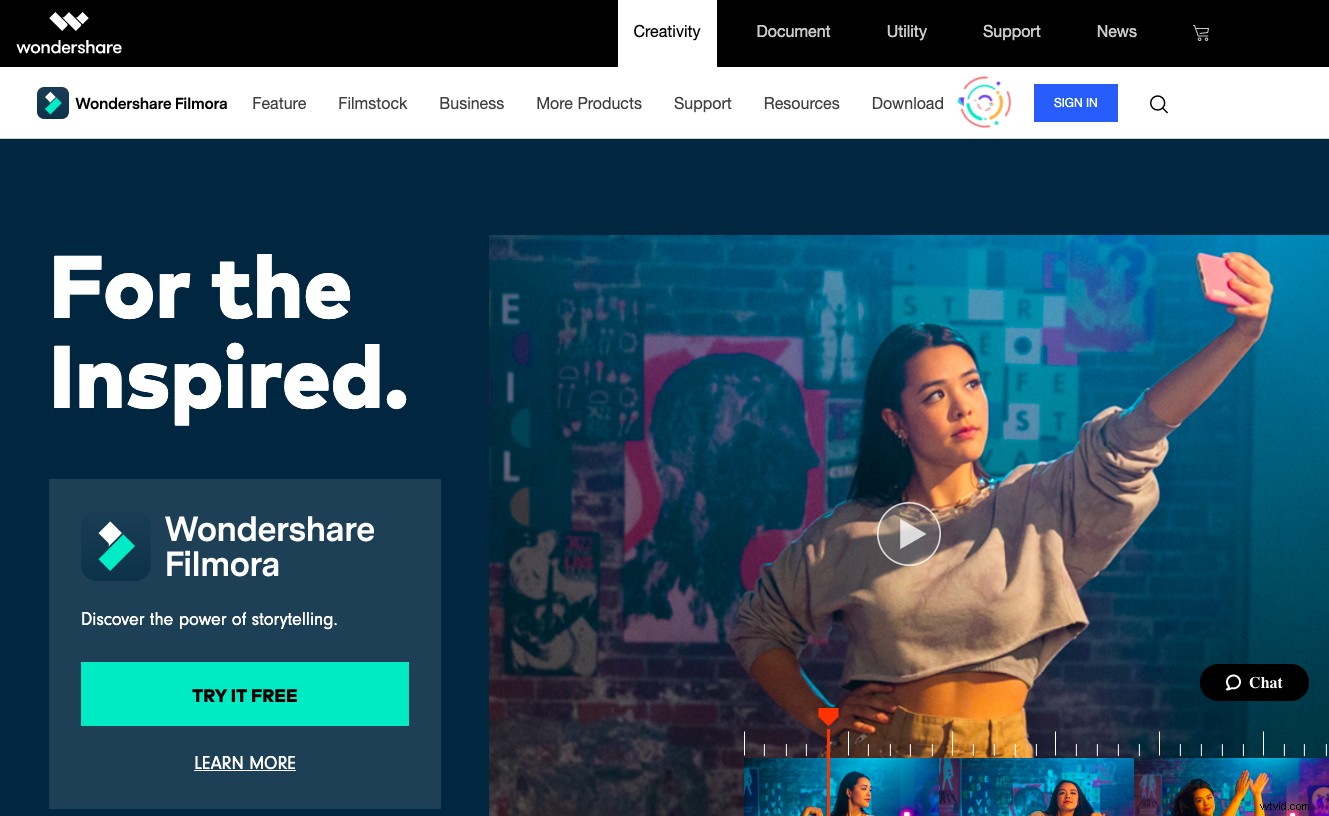Click the Filmora icon in the promo card

(116, 546)
